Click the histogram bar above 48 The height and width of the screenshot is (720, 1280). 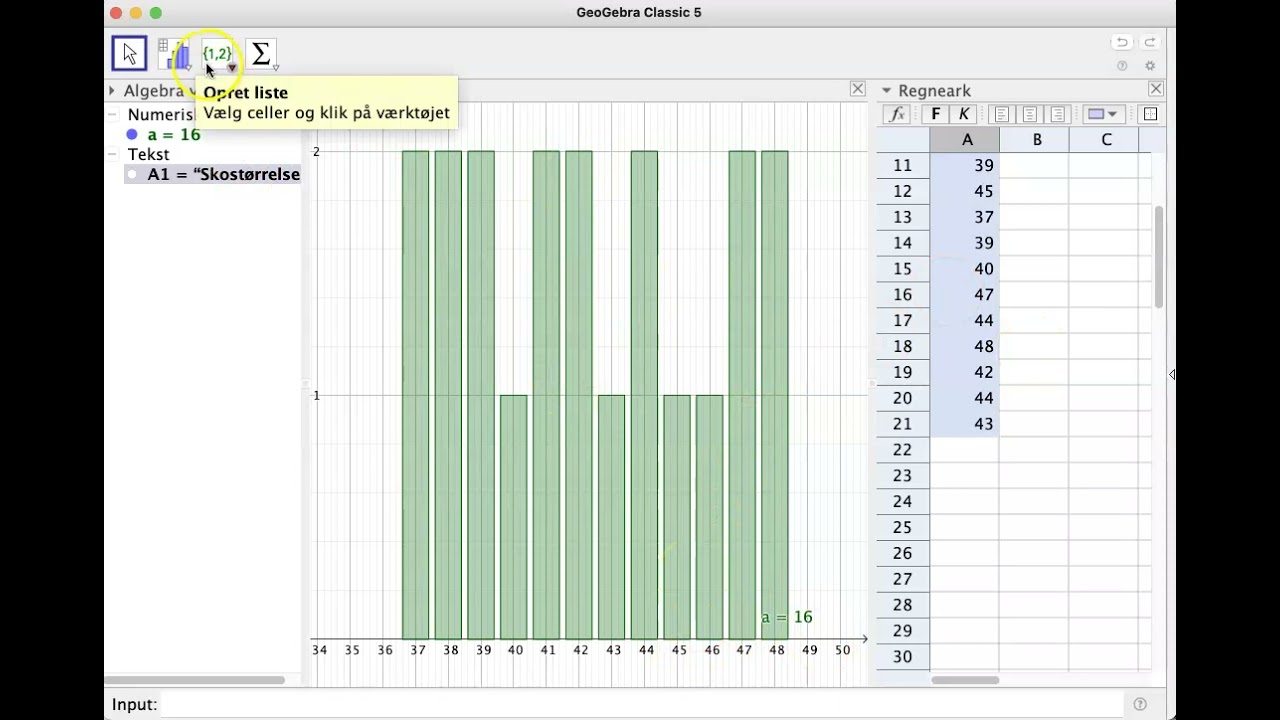pos(775,395)
